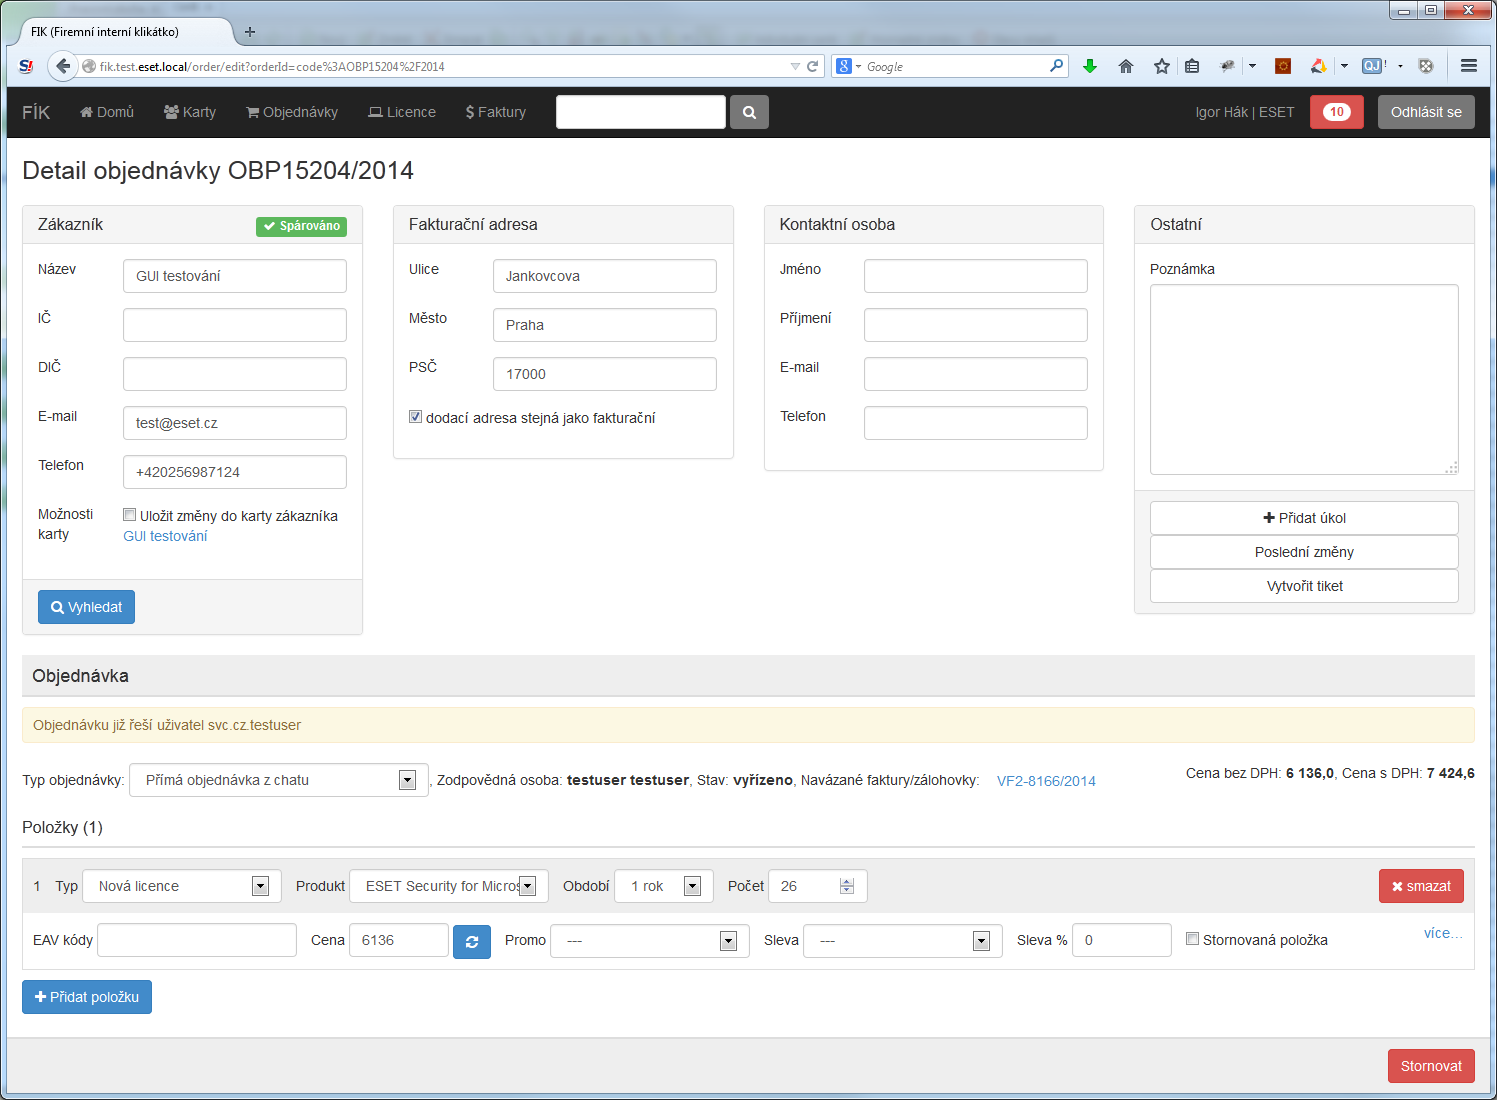Open the GUI testování customer card link
The image size is (1497, 1100).
coord(165,536)
